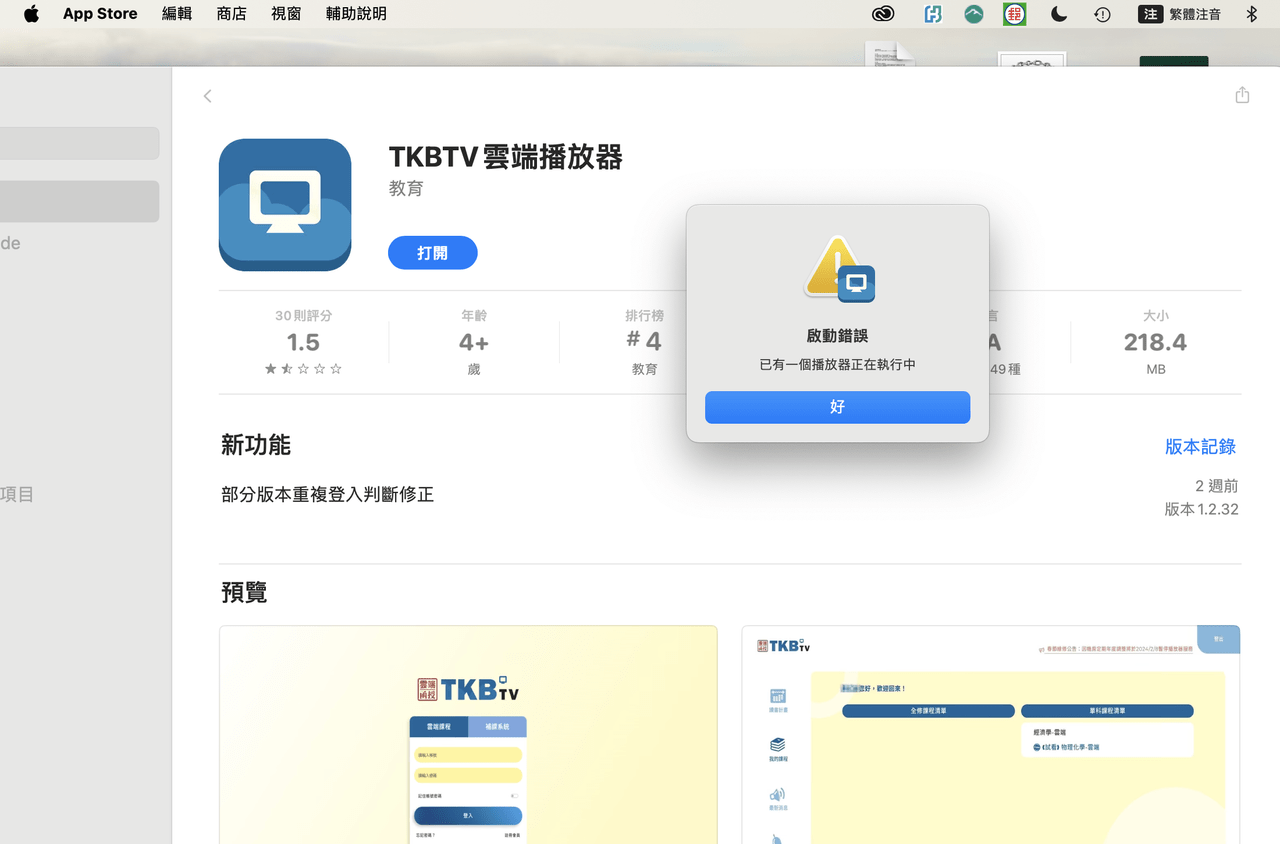
Task: Click the 注 input source toggle in menu bar
Action: coord(1150,14)
